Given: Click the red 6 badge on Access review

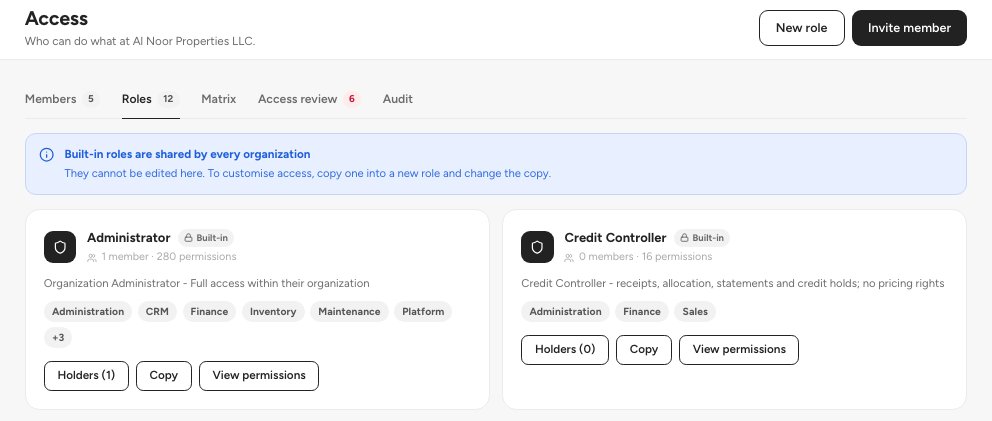Looking at the screenshot, I should [352, 99].
